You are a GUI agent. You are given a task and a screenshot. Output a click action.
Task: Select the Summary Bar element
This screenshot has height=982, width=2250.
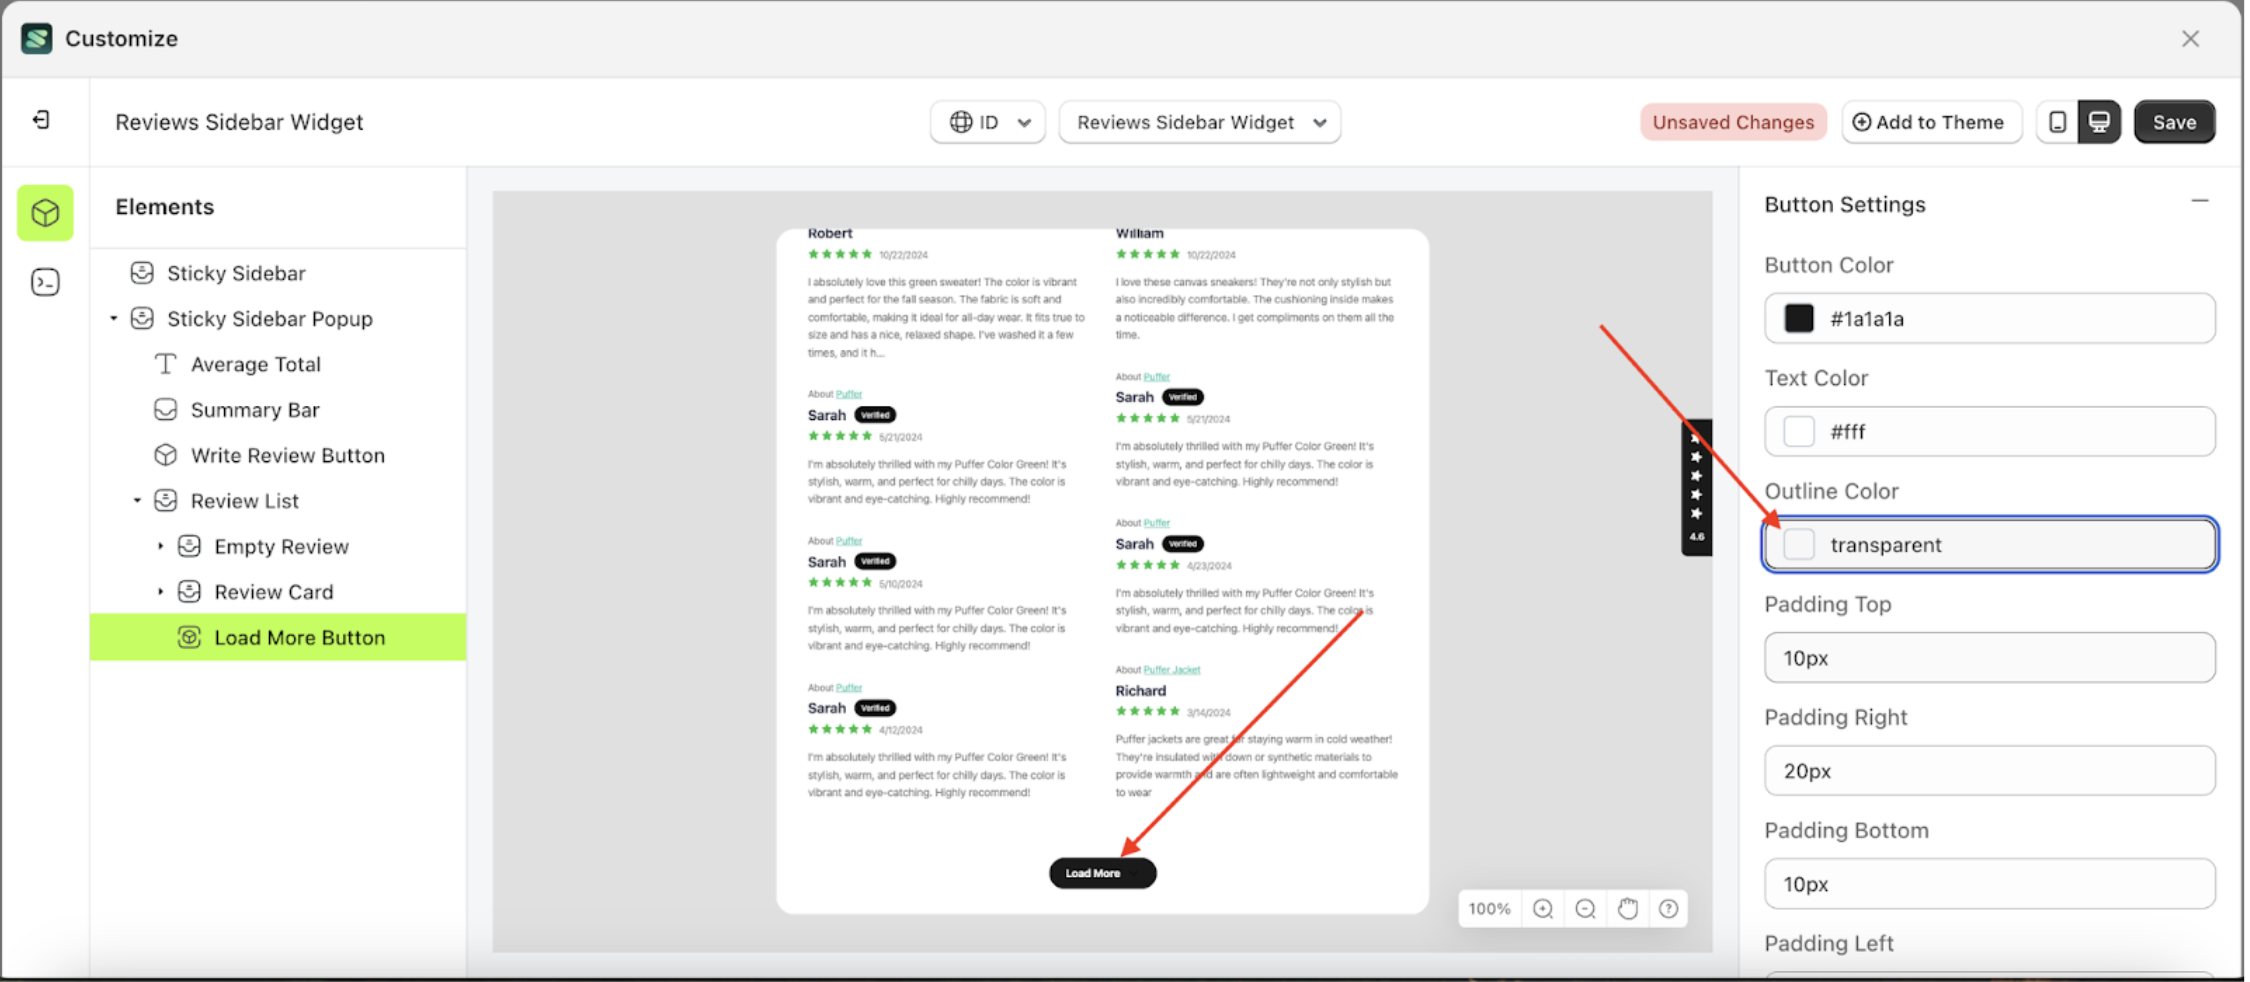click(x=256, y=409)
